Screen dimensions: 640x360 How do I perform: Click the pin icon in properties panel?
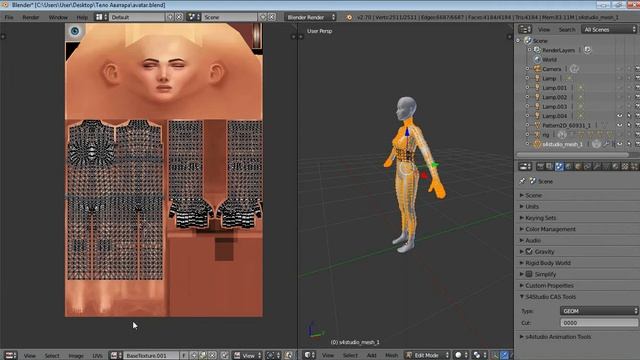point(522,181)
